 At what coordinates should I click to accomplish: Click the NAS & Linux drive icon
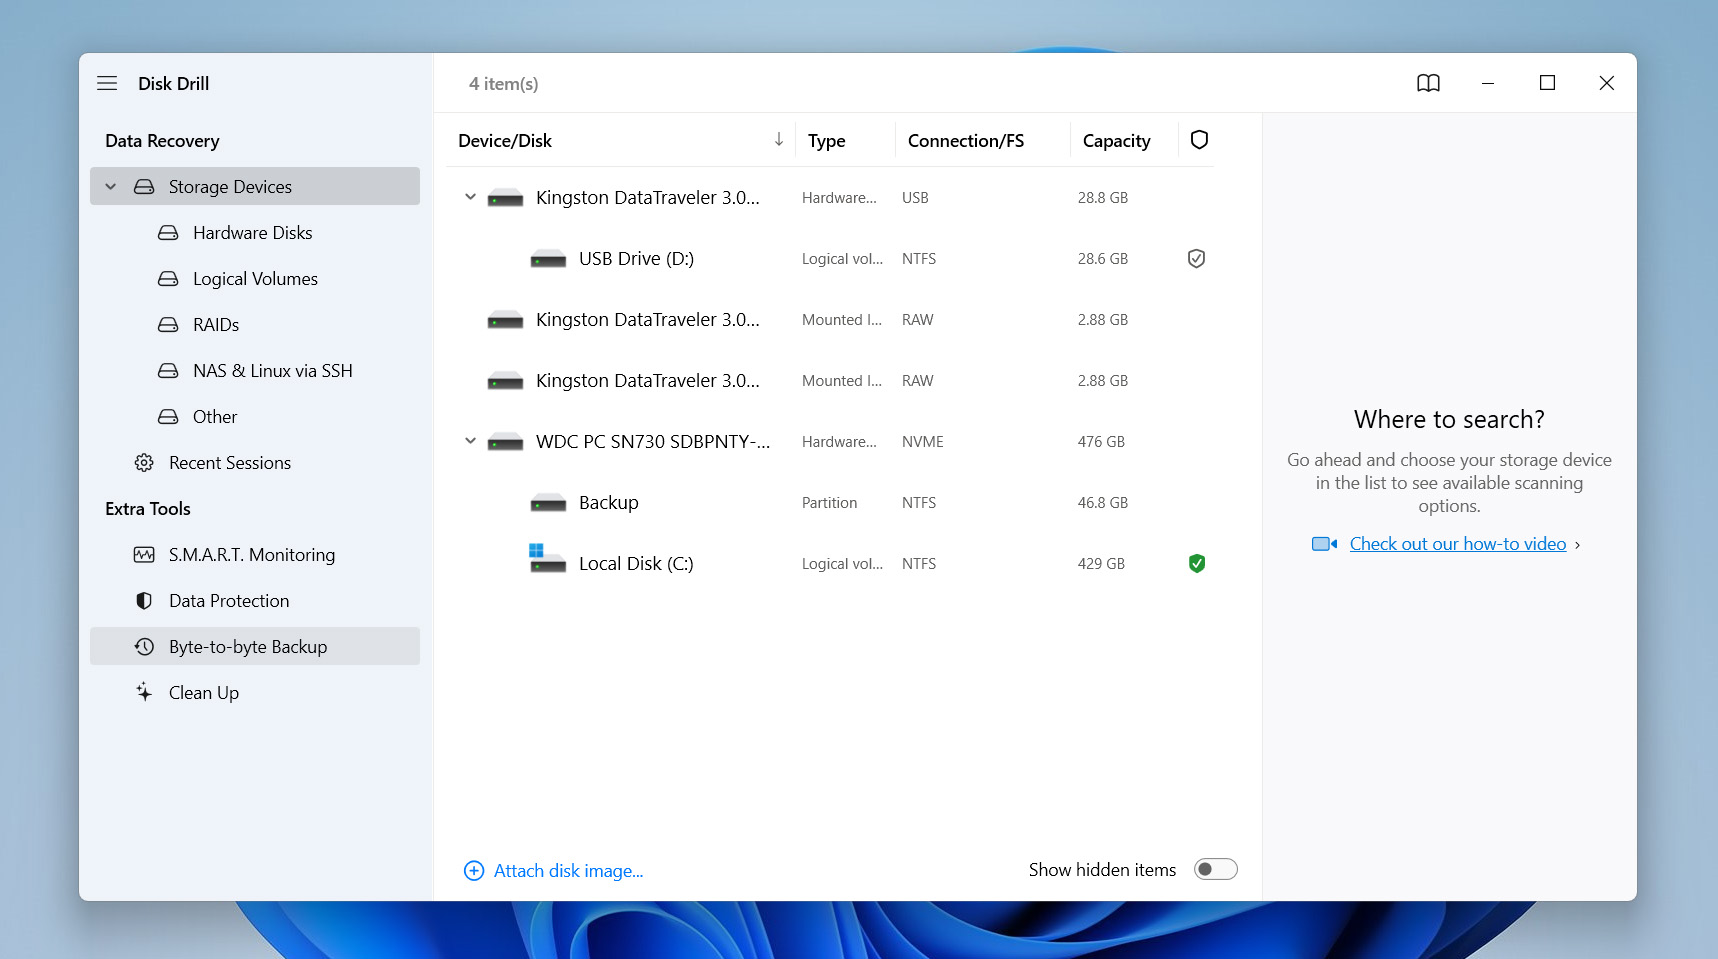(x=168, y=371)
